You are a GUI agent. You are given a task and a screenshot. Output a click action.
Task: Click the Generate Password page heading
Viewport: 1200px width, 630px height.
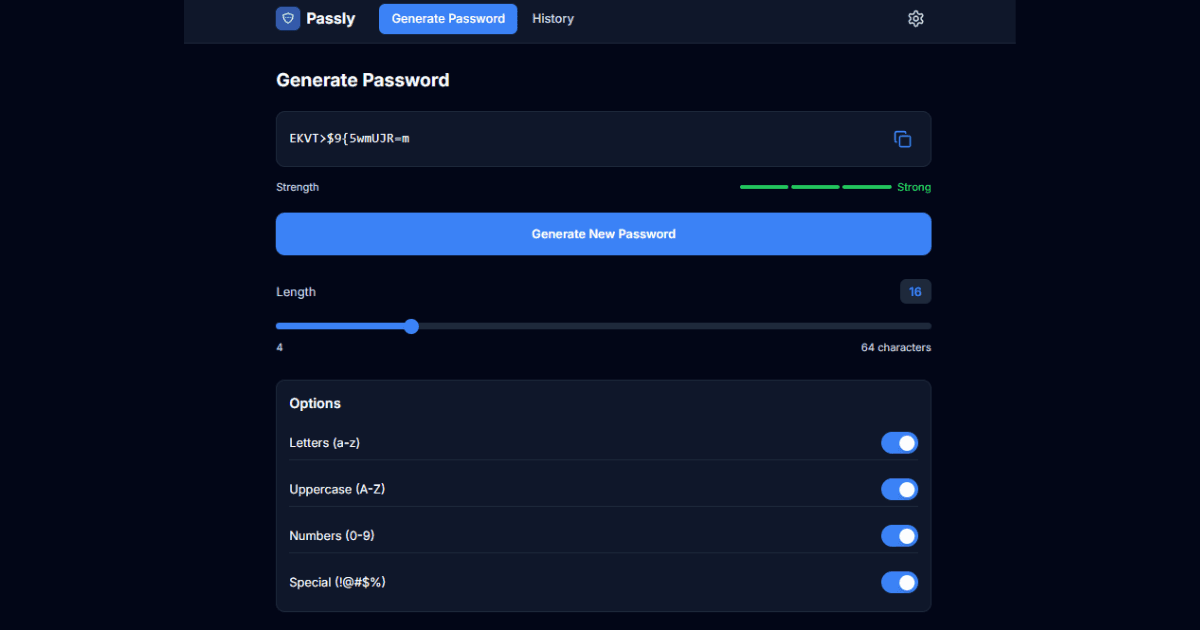(x=362, y=80)
